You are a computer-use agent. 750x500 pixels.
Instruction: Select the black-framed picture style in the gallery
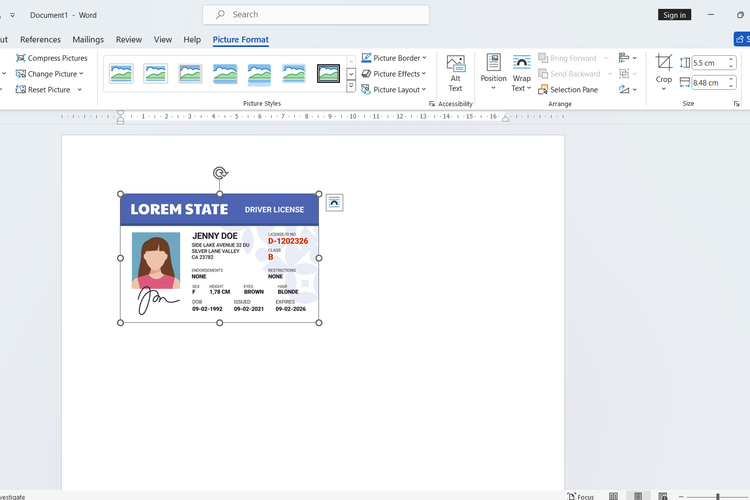pos(328,74)
